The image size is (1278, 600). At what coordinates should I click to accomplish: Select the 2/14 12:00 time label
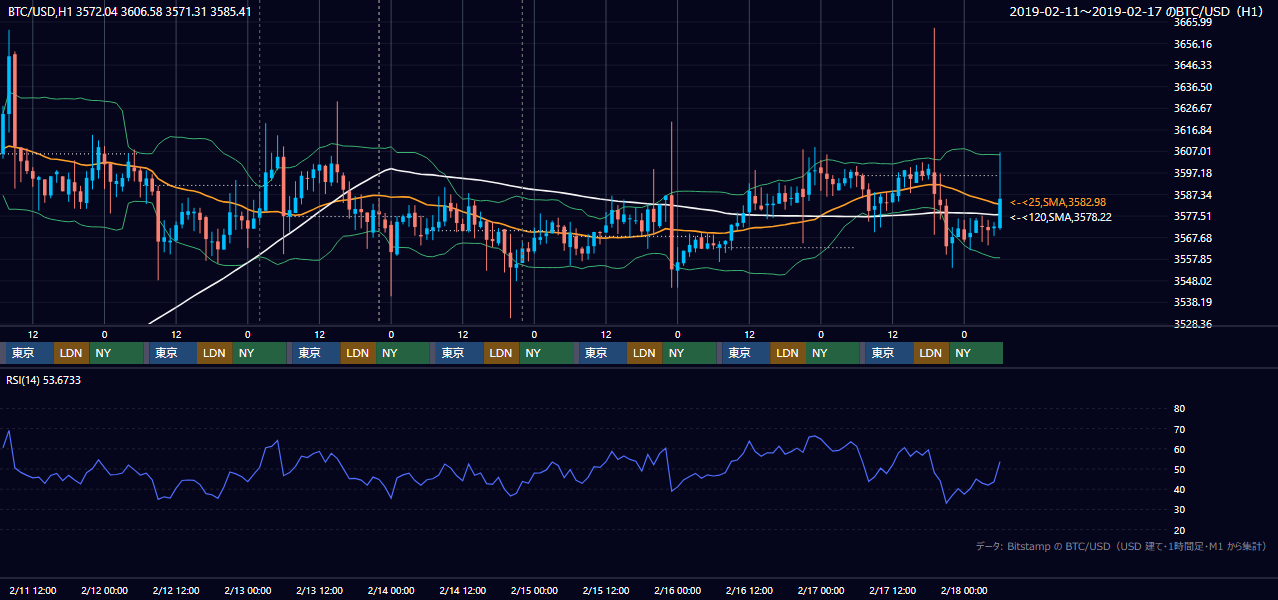coord(463,590)
